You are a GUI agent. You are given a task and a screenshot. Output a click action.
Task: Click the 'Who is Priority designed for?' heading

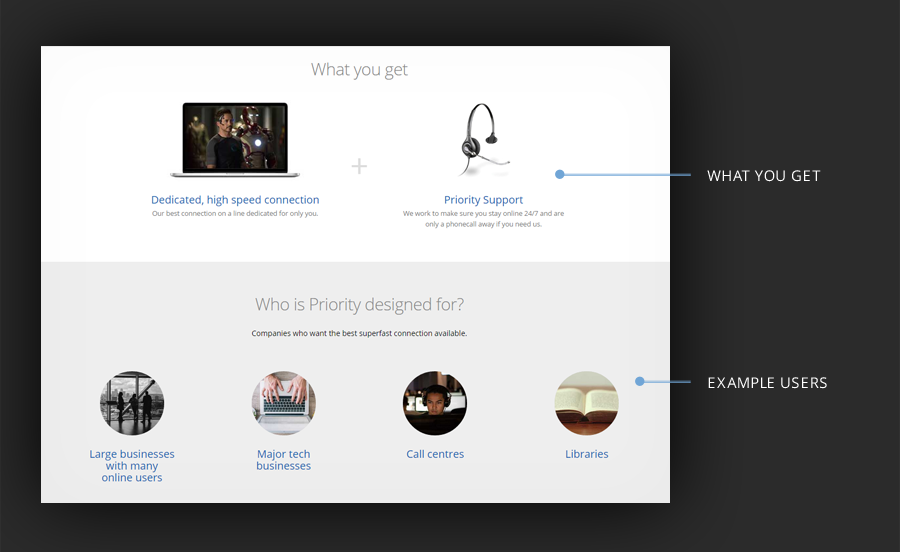pyautogui.click(x=359, y=305)
